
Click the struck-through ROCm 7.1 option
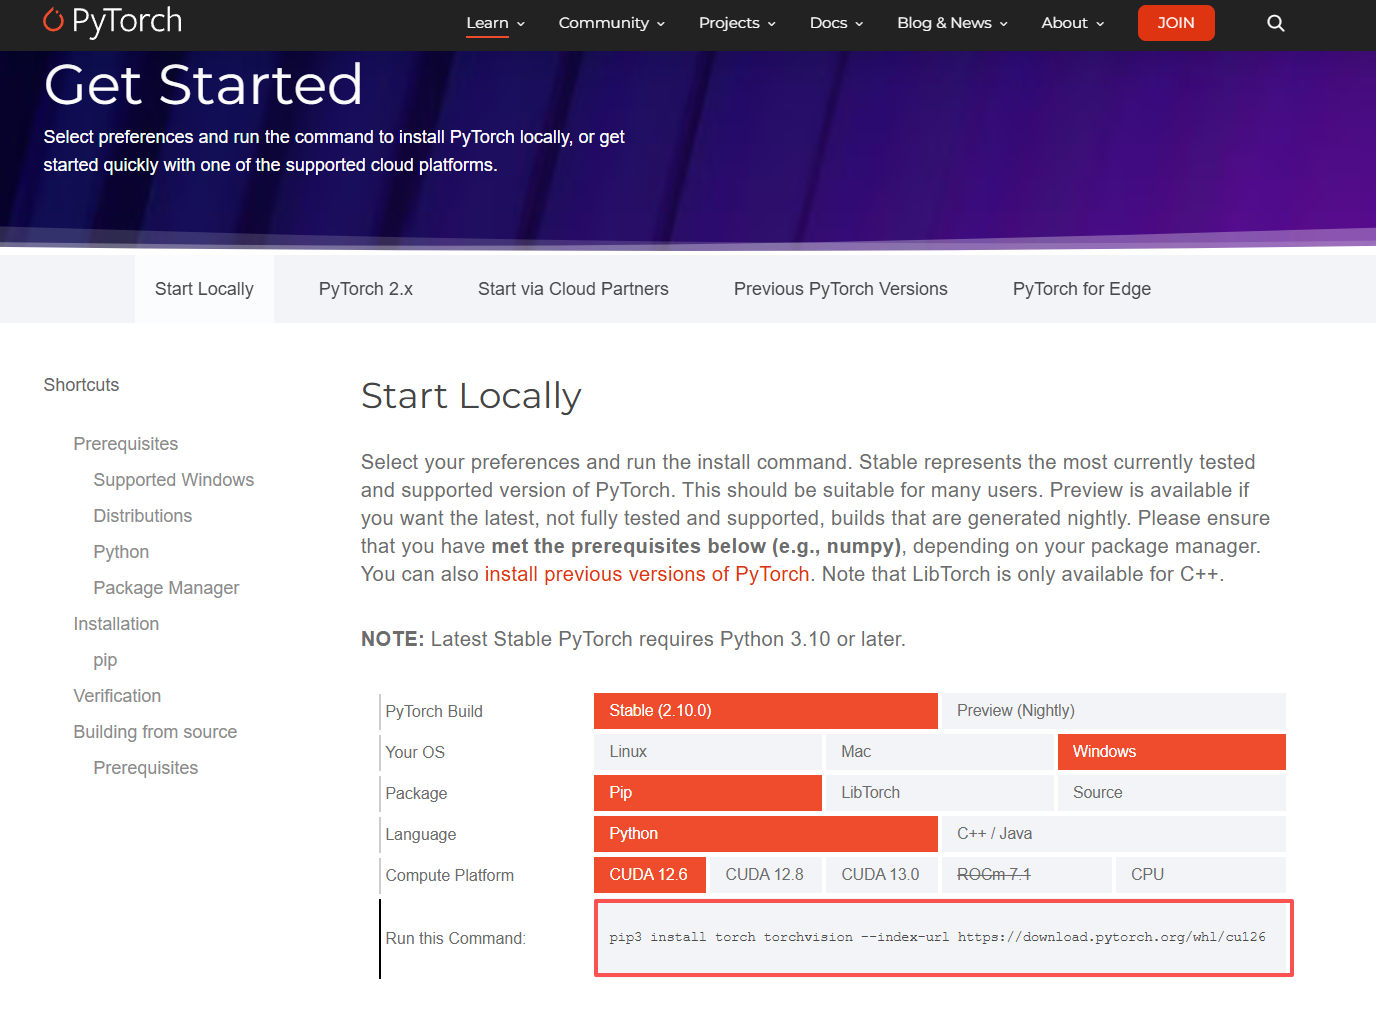(1027, 875)
